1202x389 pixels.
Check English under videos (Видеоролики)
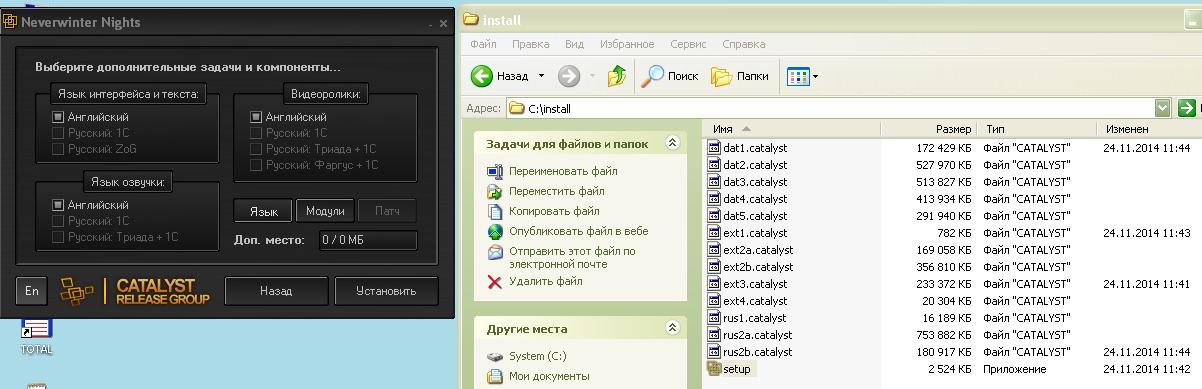tap(256, 117)
